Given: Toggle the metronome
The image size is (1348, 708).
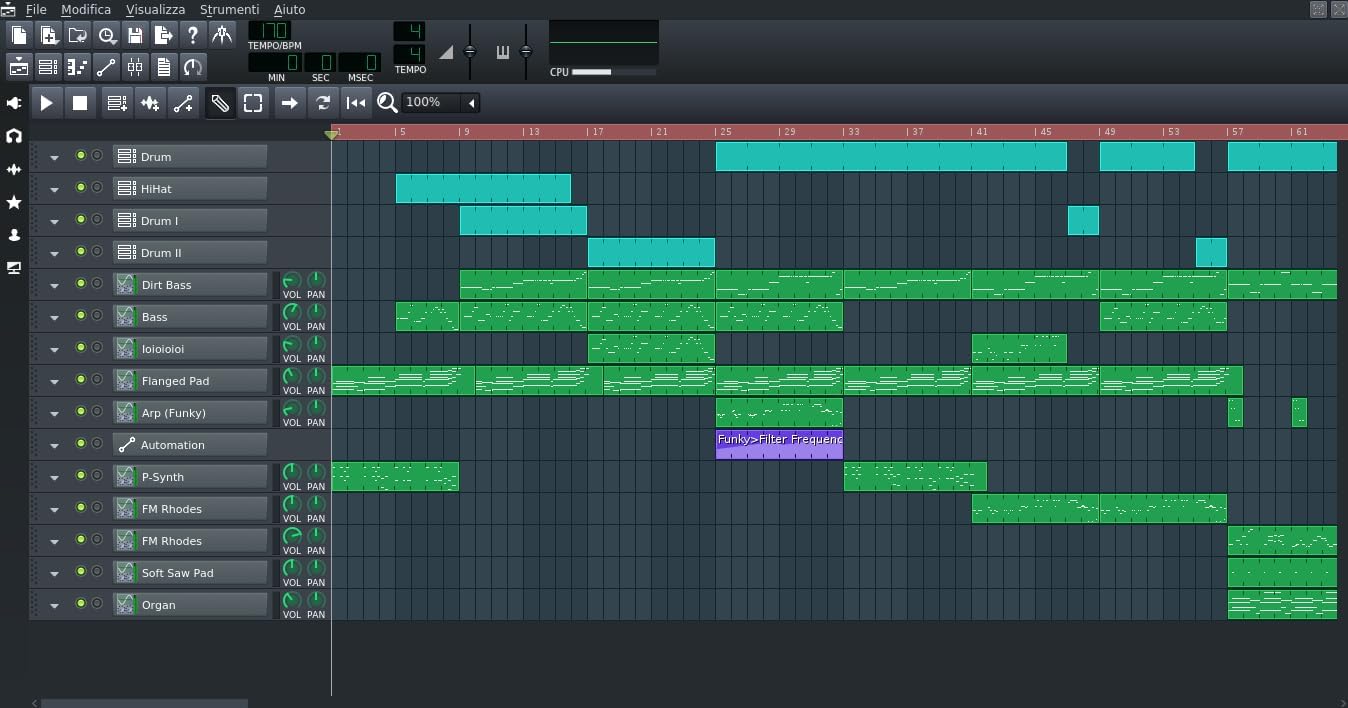Looking at the screenshot, I should 222,35.
